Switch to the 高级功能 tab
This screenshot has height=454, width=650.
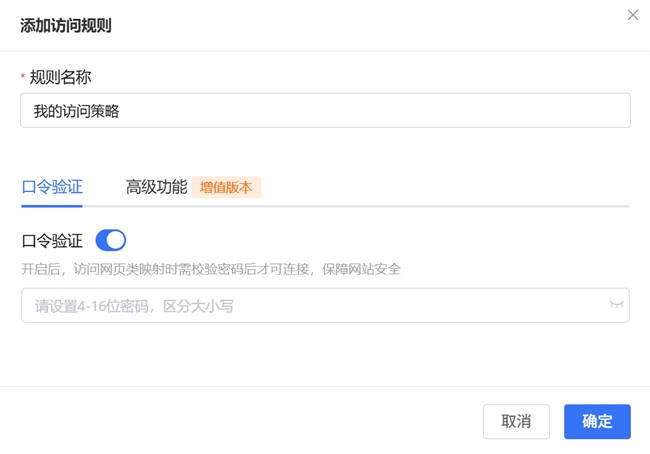click(156, 187)
